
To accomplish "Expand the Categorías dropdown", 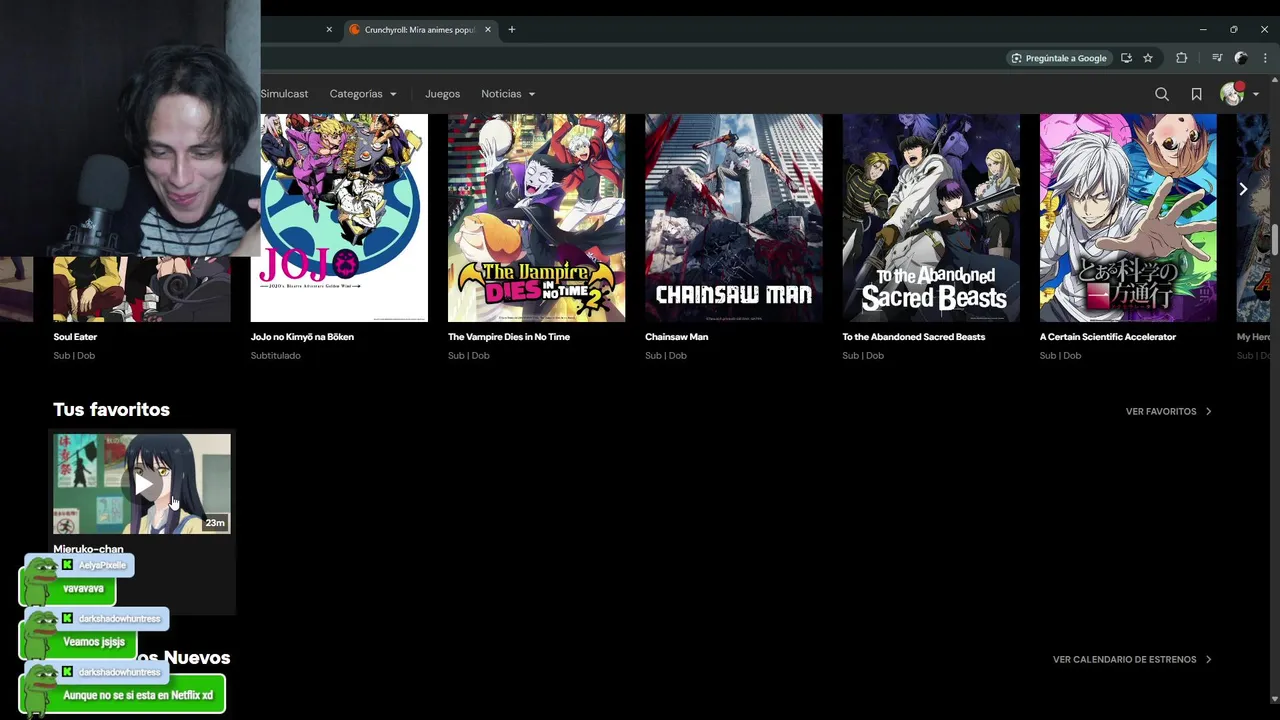I will 363,94.
